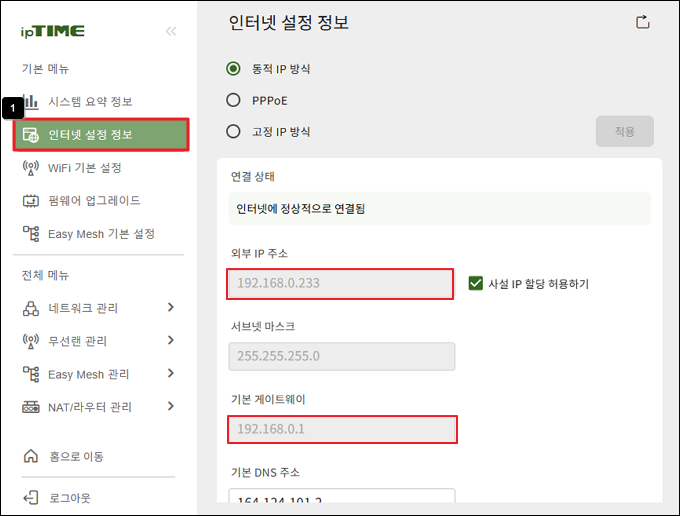Screen dimensions: 680x516
Task: Collapse sidebar with double chevron icon
Action: tap(171, 31)
